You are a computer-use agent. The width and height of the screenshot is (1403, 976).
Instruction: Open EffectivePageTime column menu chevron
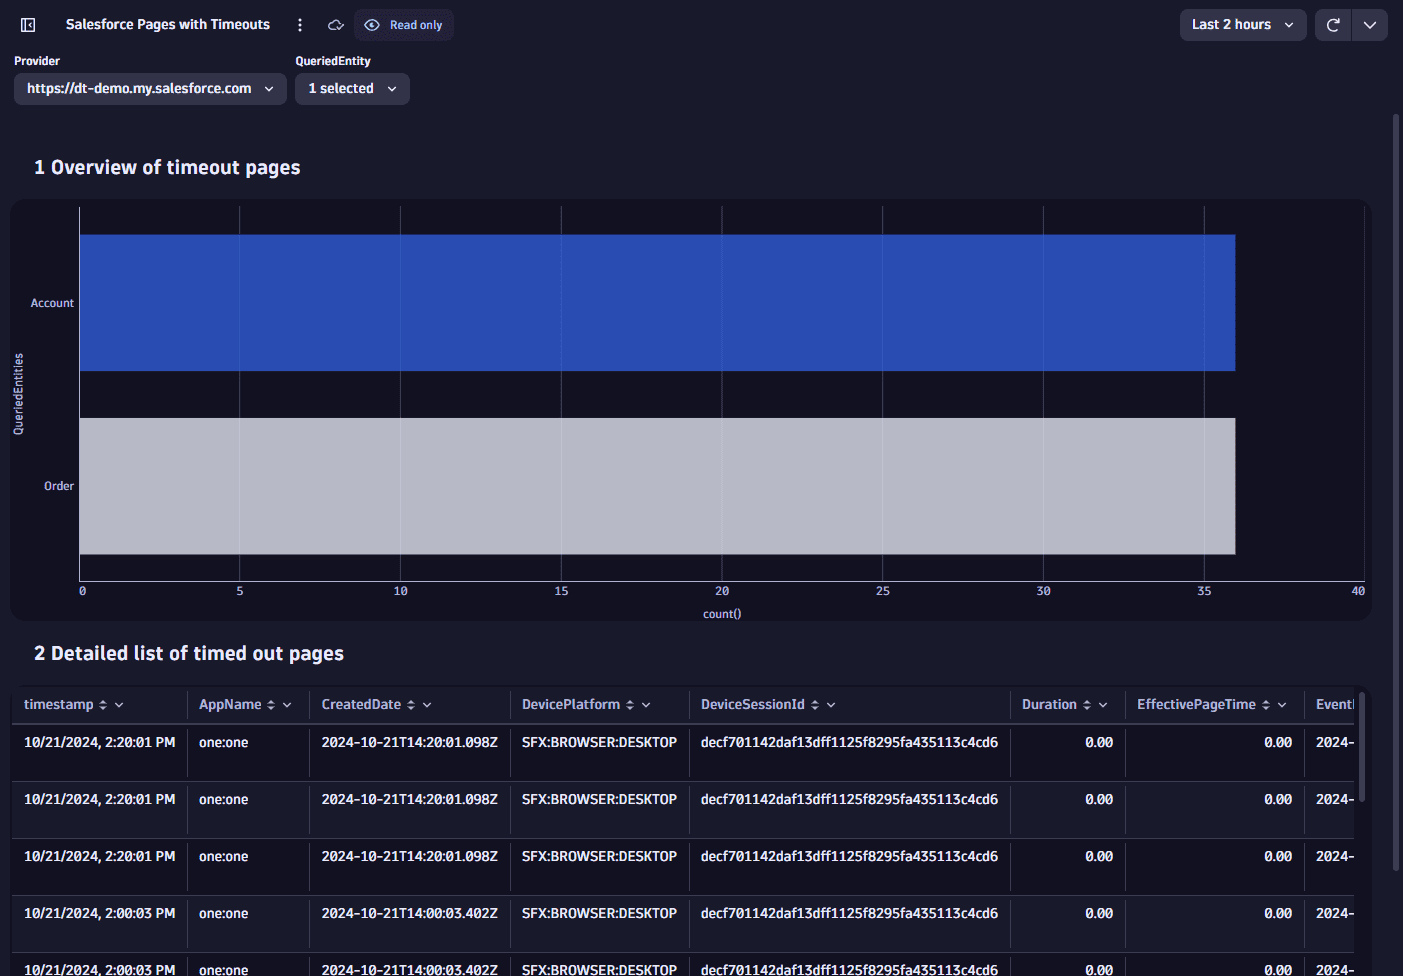pyautogui.click(x=1282, y=705)
